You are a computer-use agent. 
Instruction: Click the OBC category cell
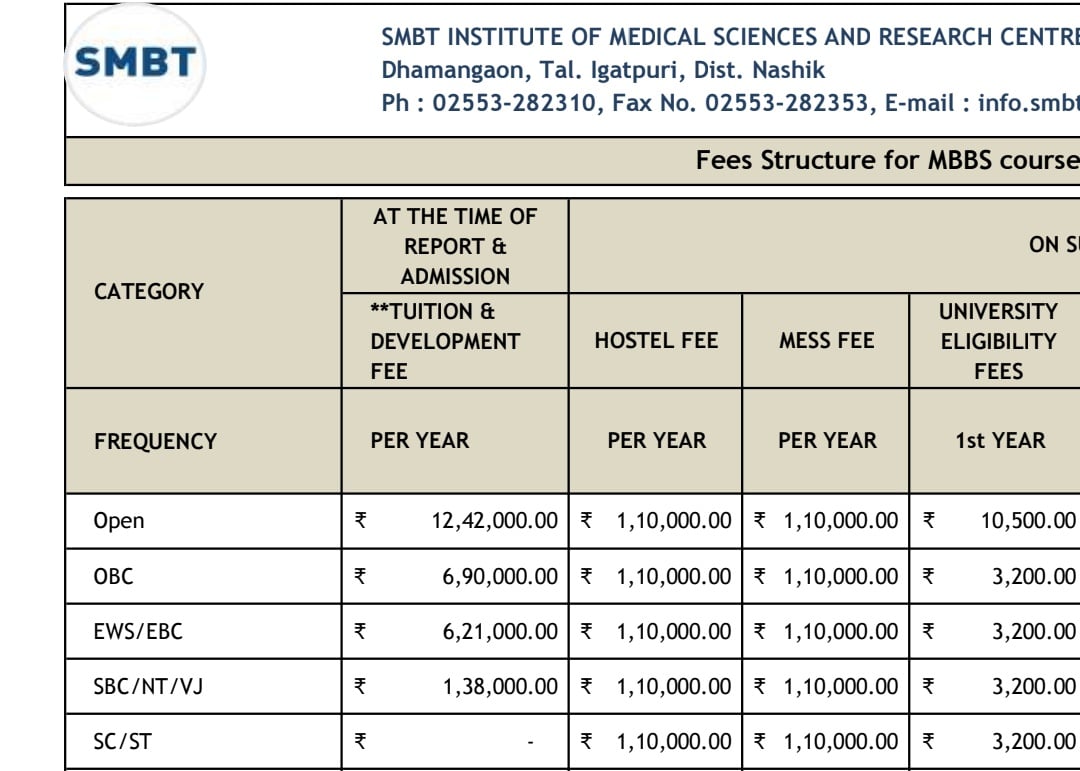[x=113, y=576]
